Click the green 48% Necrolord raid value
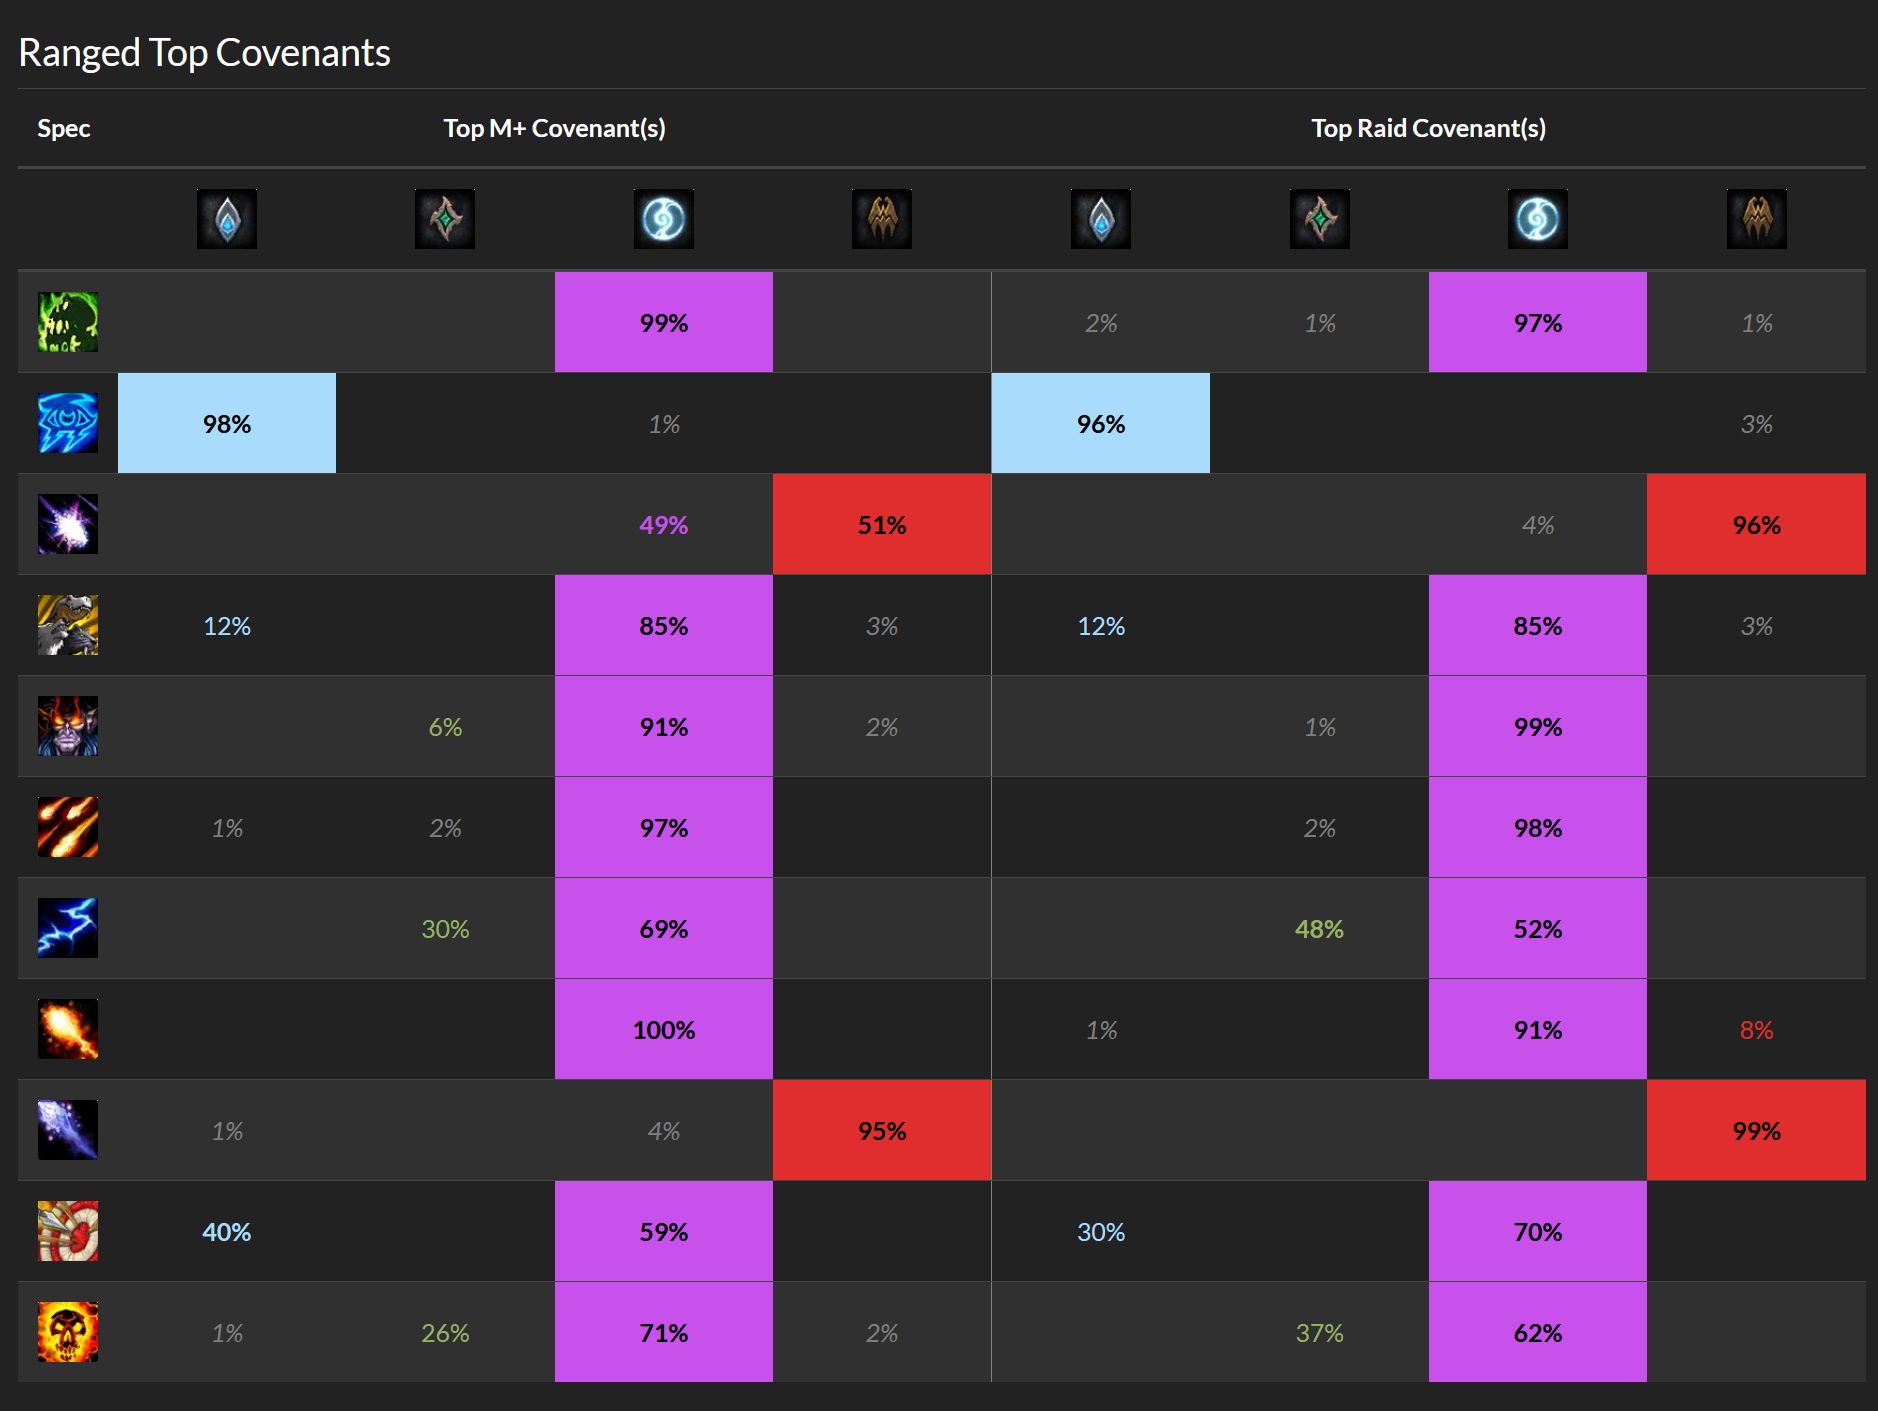Screen dimensions: 1878x1411 1319,929
